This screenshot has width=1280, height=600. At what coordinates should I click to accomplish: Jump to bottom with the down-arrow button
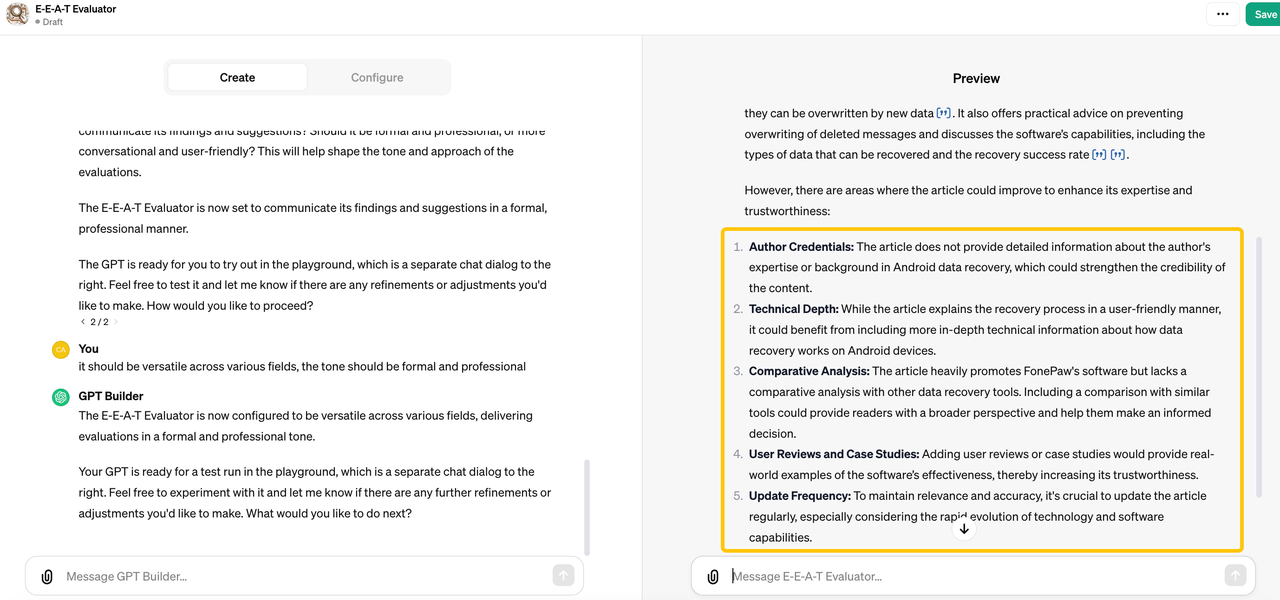click(964, 529)
